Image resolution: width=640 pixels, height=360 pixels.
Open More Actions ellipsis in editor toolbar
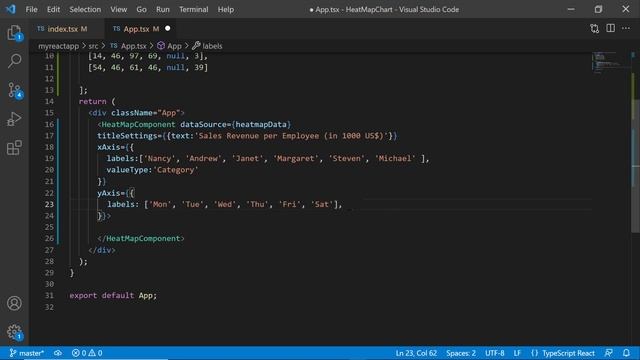626,28
